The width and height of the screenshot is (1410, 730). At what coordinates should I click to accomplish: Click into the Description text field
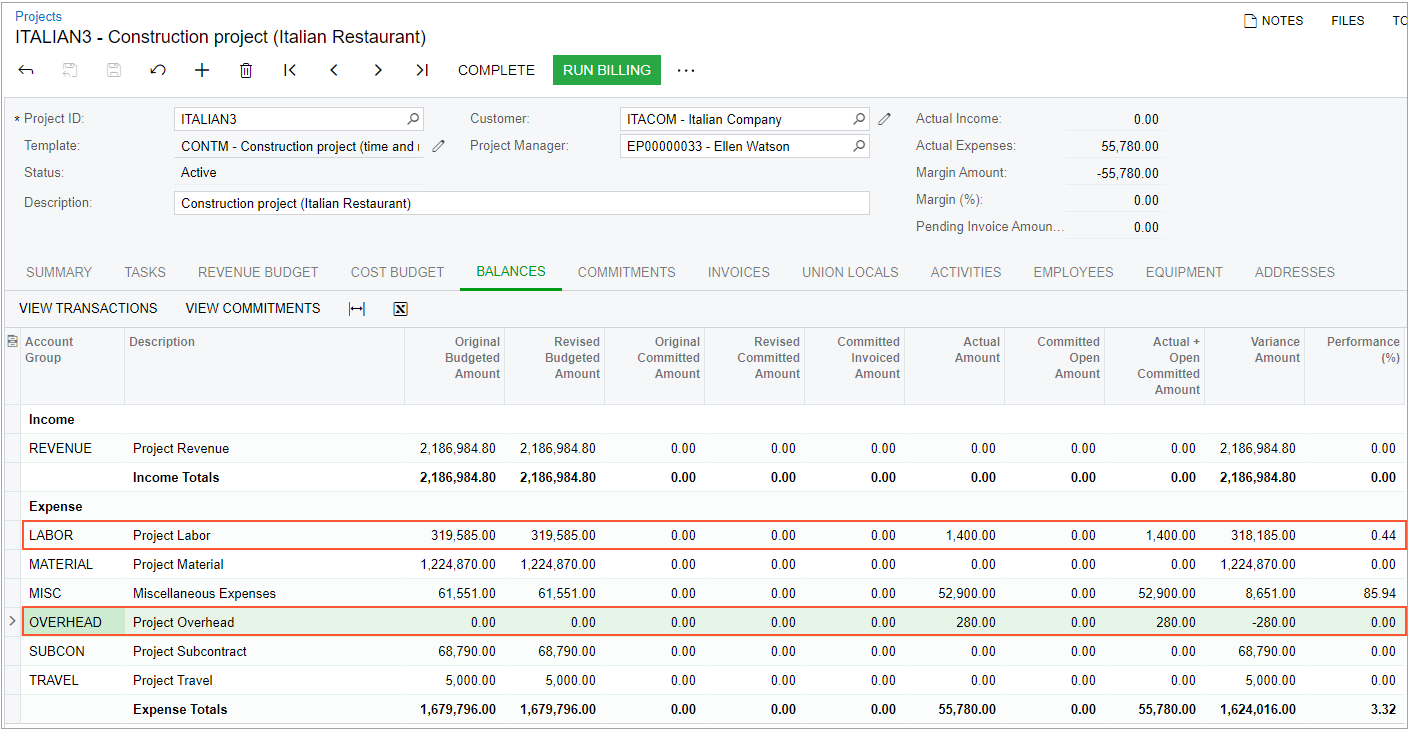tap(520, 203)
